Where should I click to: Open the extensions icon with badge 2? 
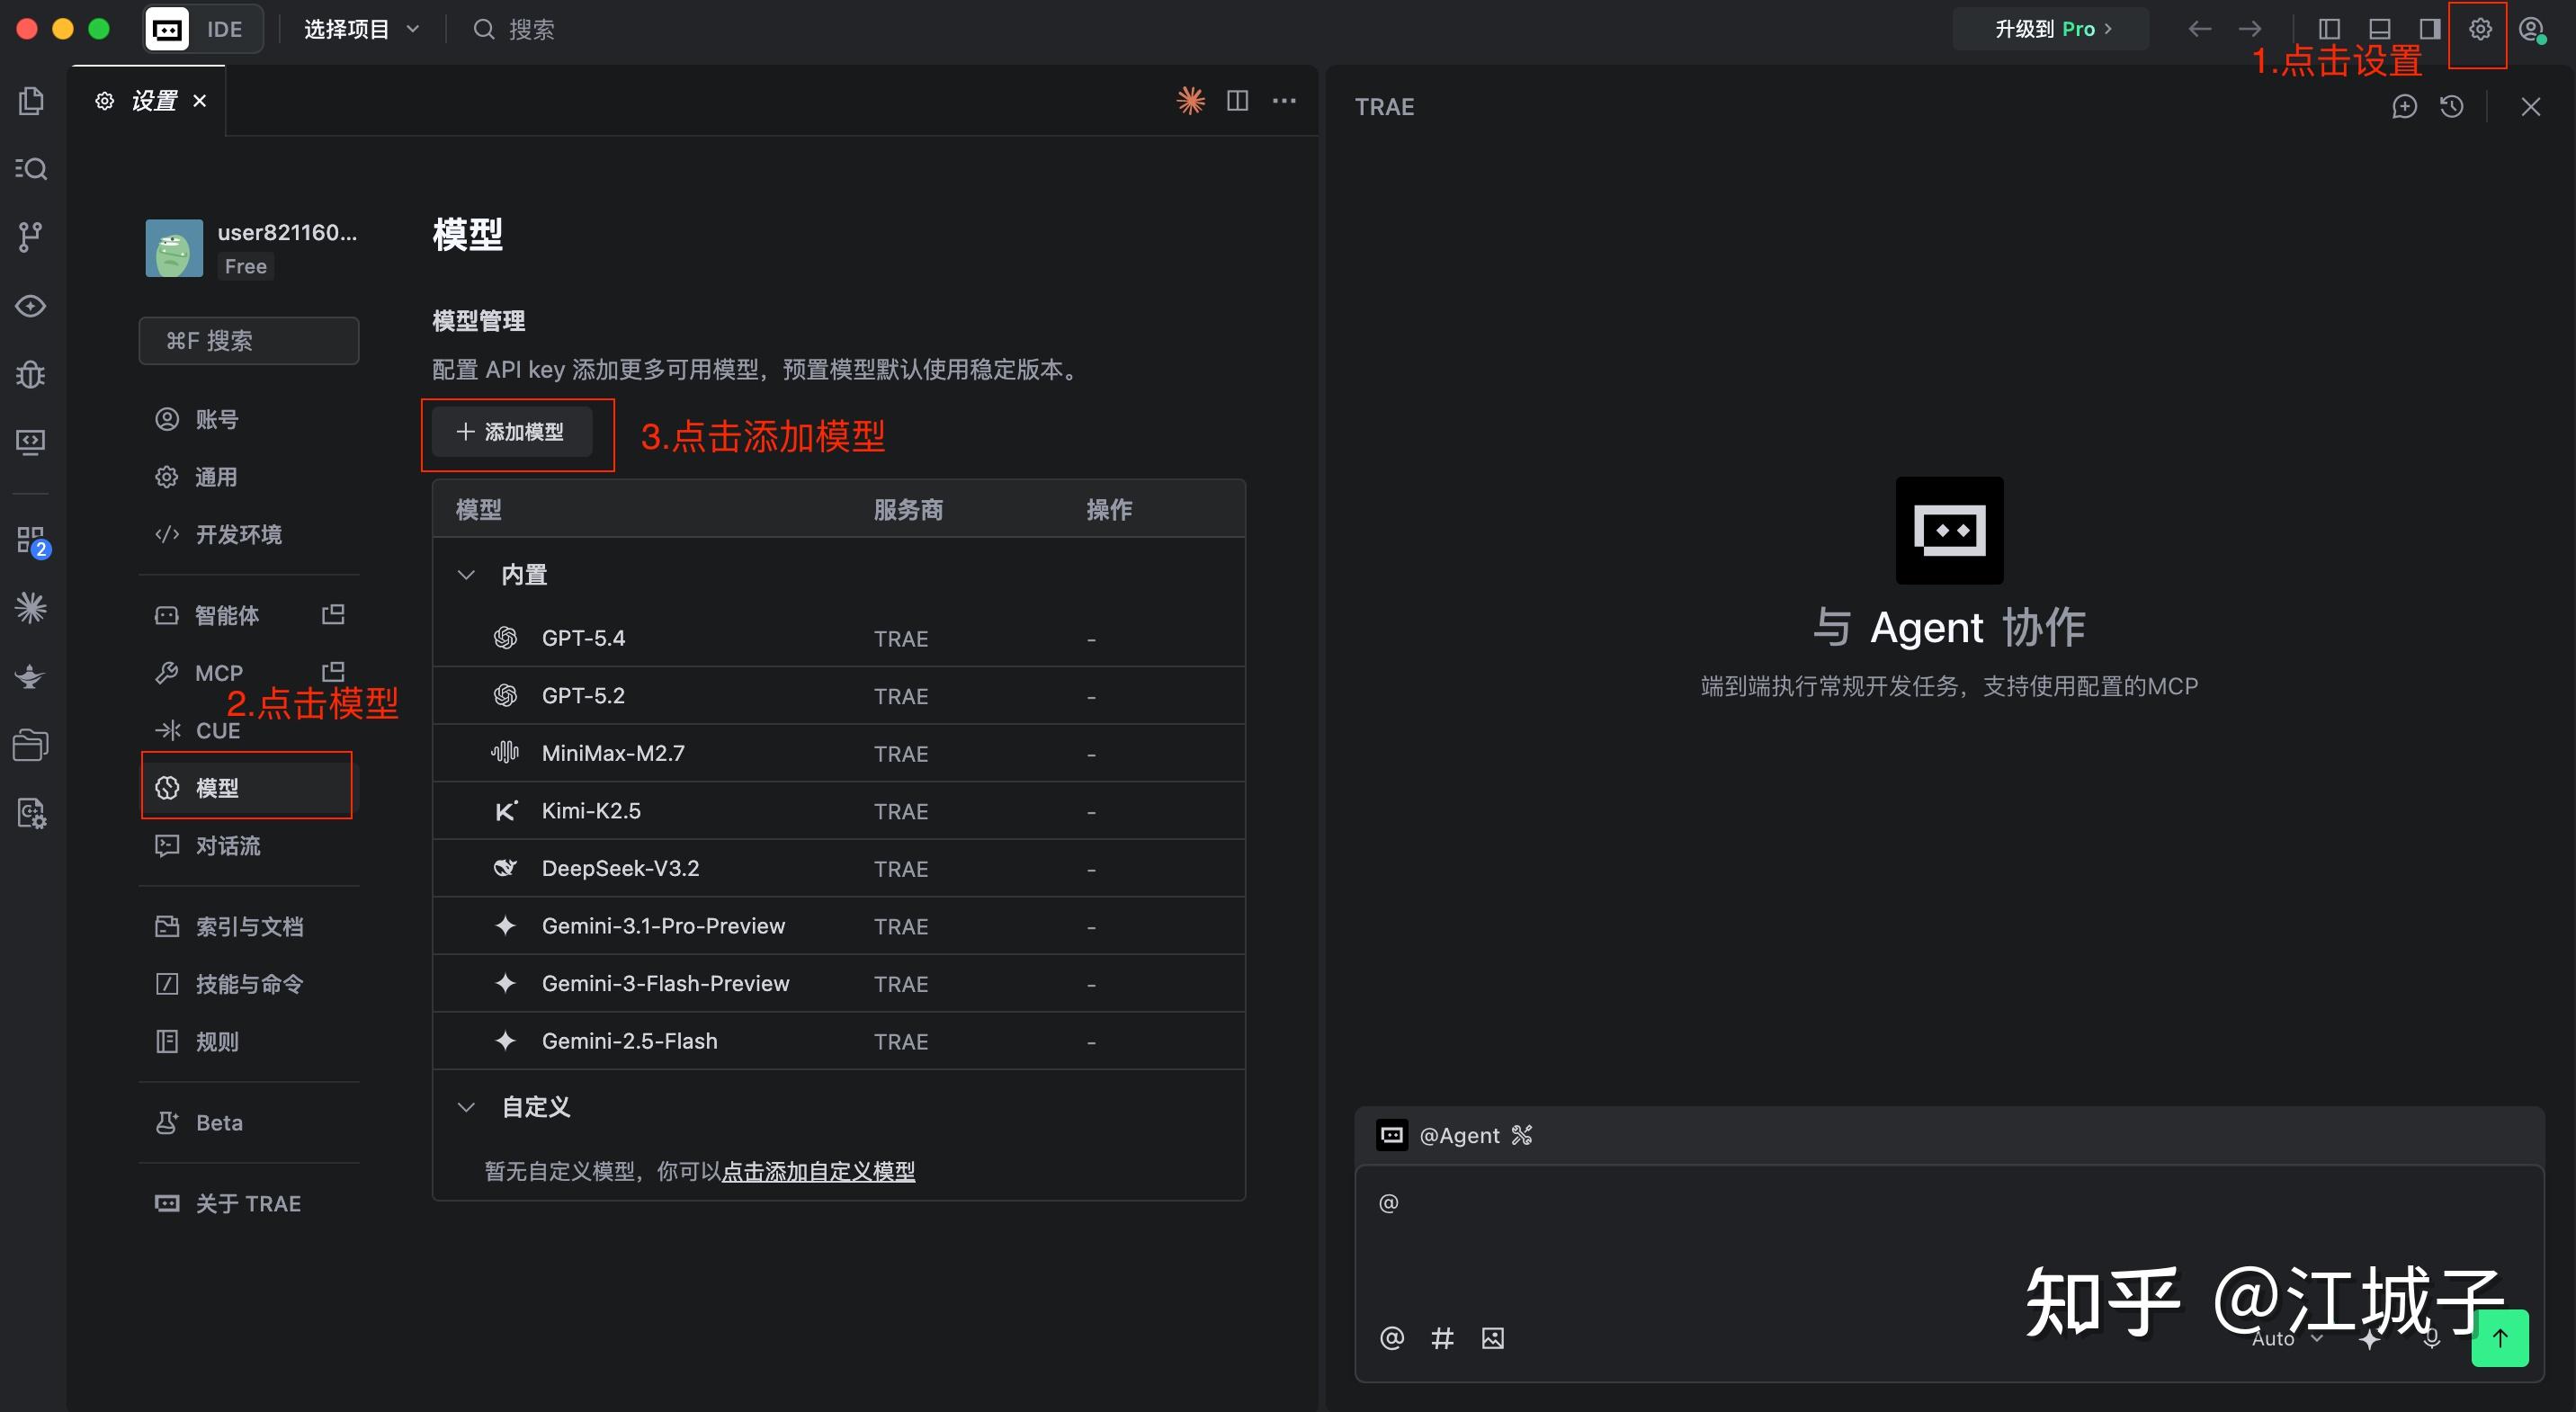coord(32,541)
